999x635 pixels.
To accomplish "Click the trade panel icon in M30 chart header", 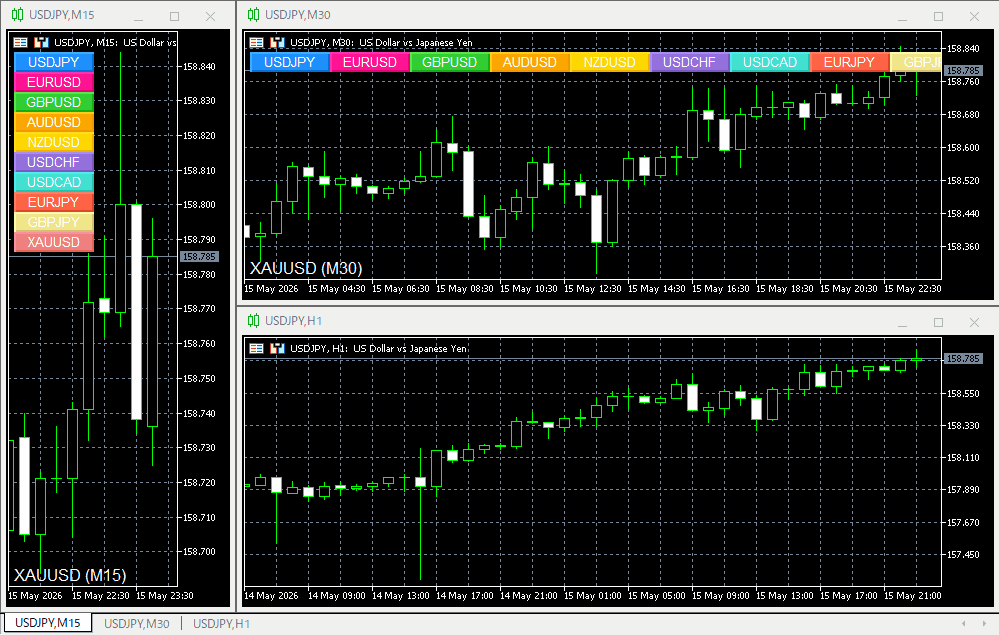I will click(x=257, y=43).
